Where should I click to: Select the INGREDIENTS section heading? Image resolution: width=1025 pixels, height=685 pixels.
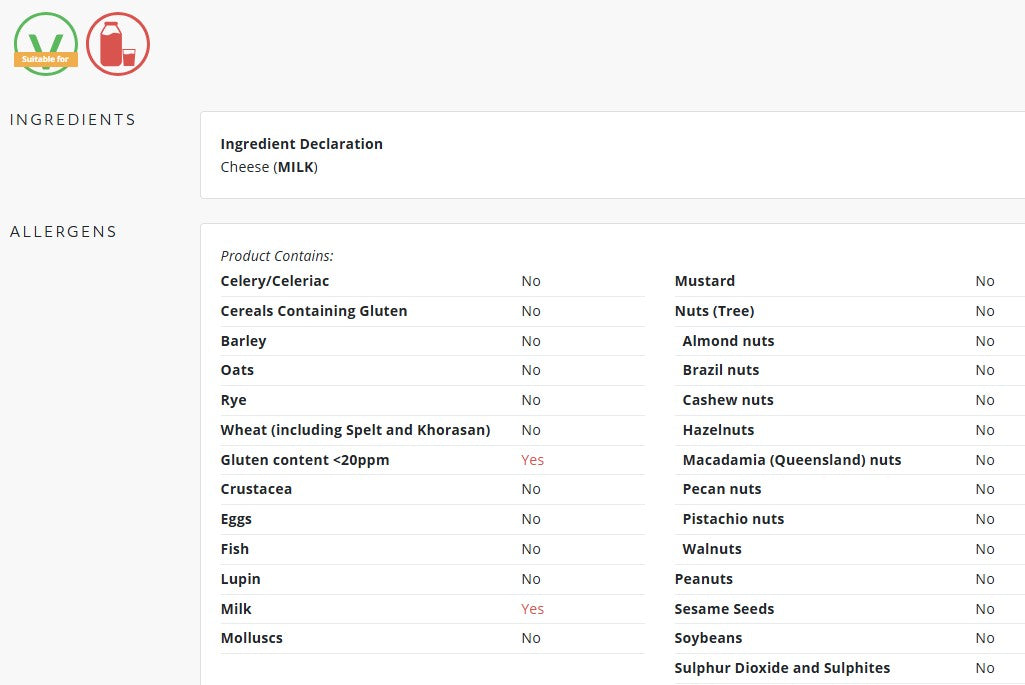[x=73, y=120]
